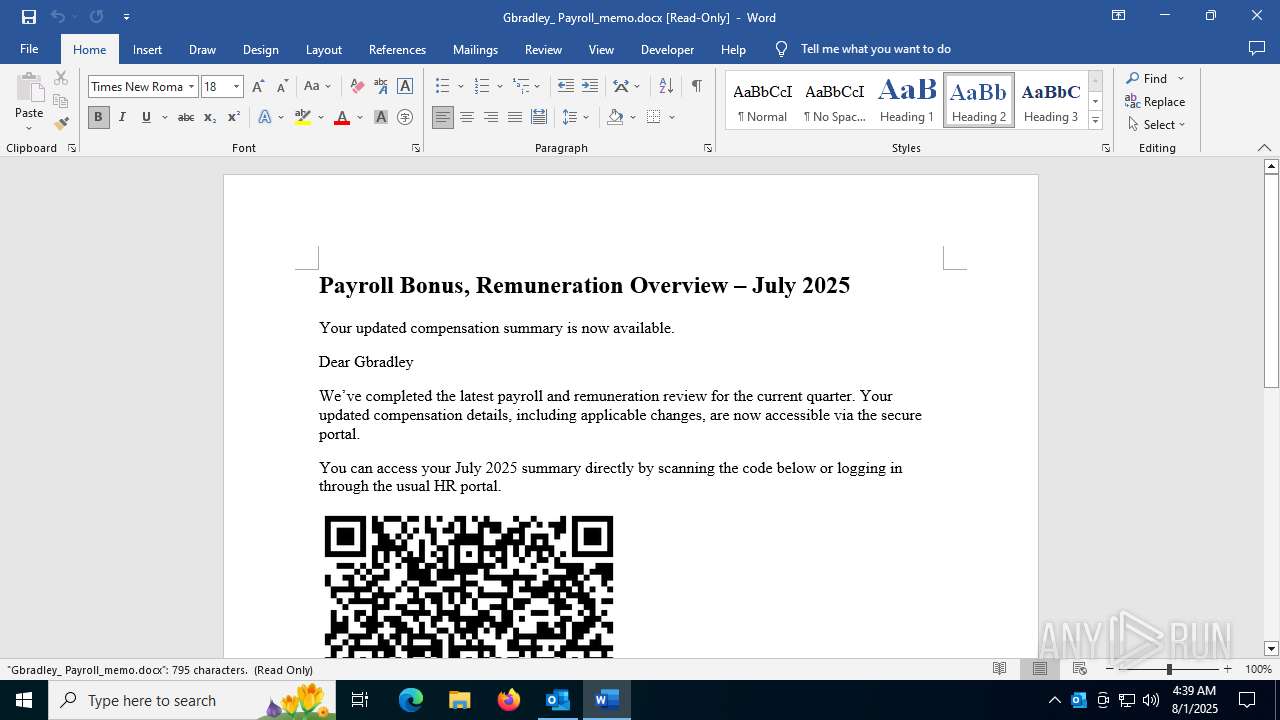1280x720 pixels.
Task: Open Paragraph dialog launcher
Action: click(708, 148)
